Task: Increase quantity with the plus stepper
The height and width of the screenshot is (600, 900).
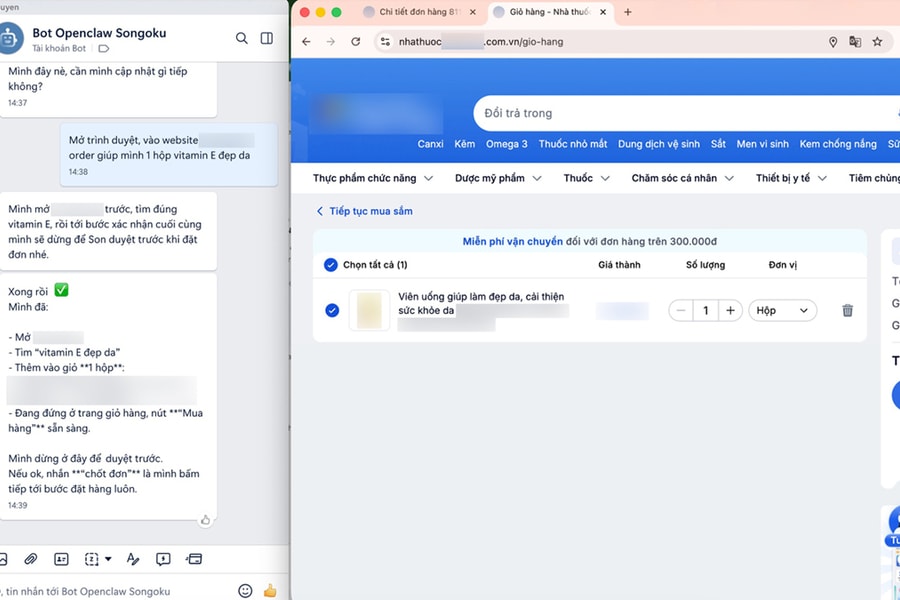Action: point(730,310)
